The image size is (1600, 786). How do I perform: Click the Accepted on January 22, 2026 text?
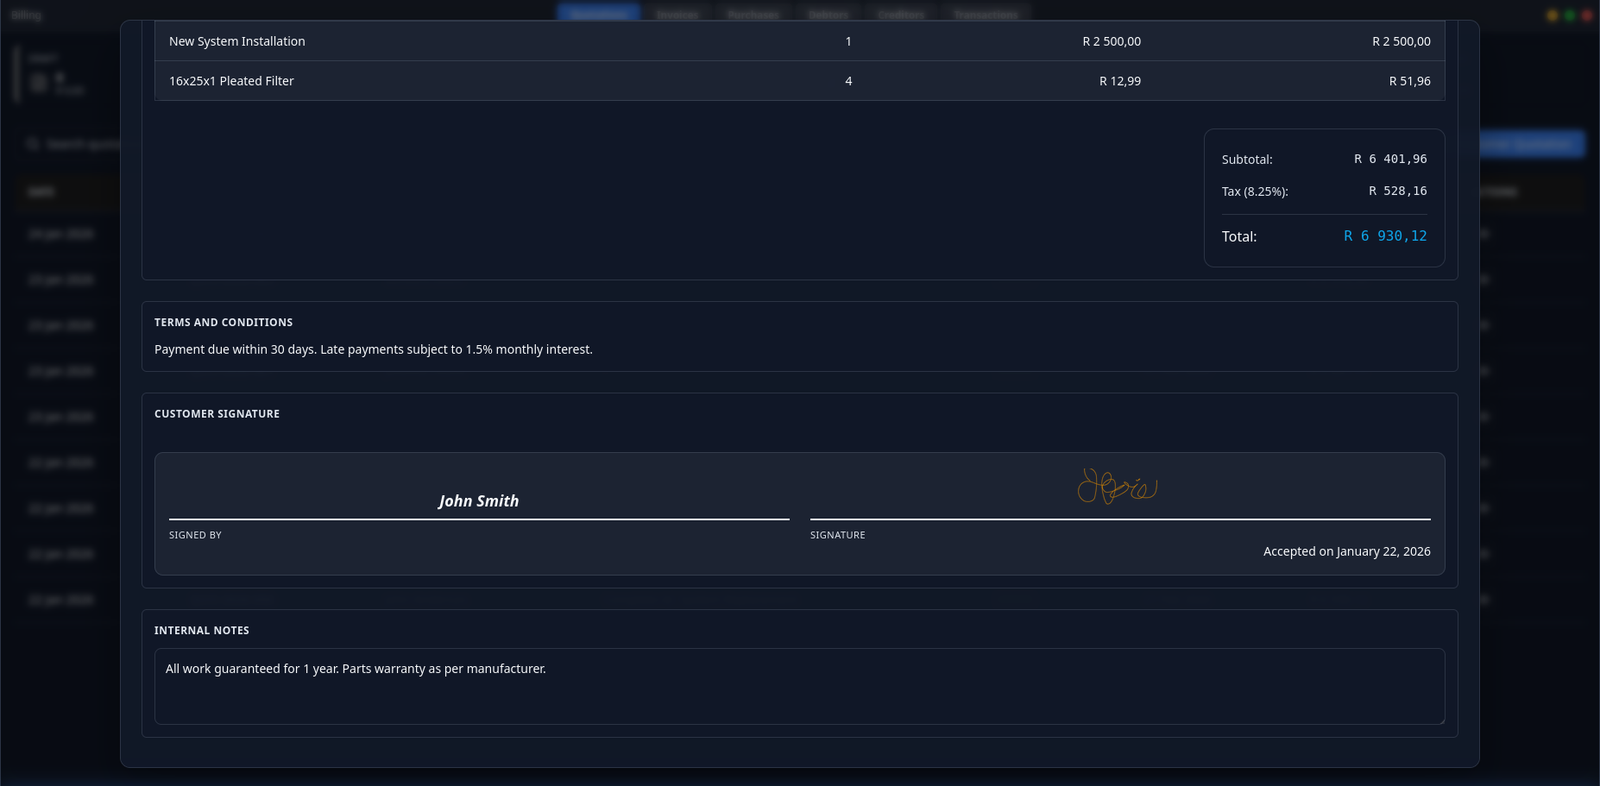[1346, 552]
